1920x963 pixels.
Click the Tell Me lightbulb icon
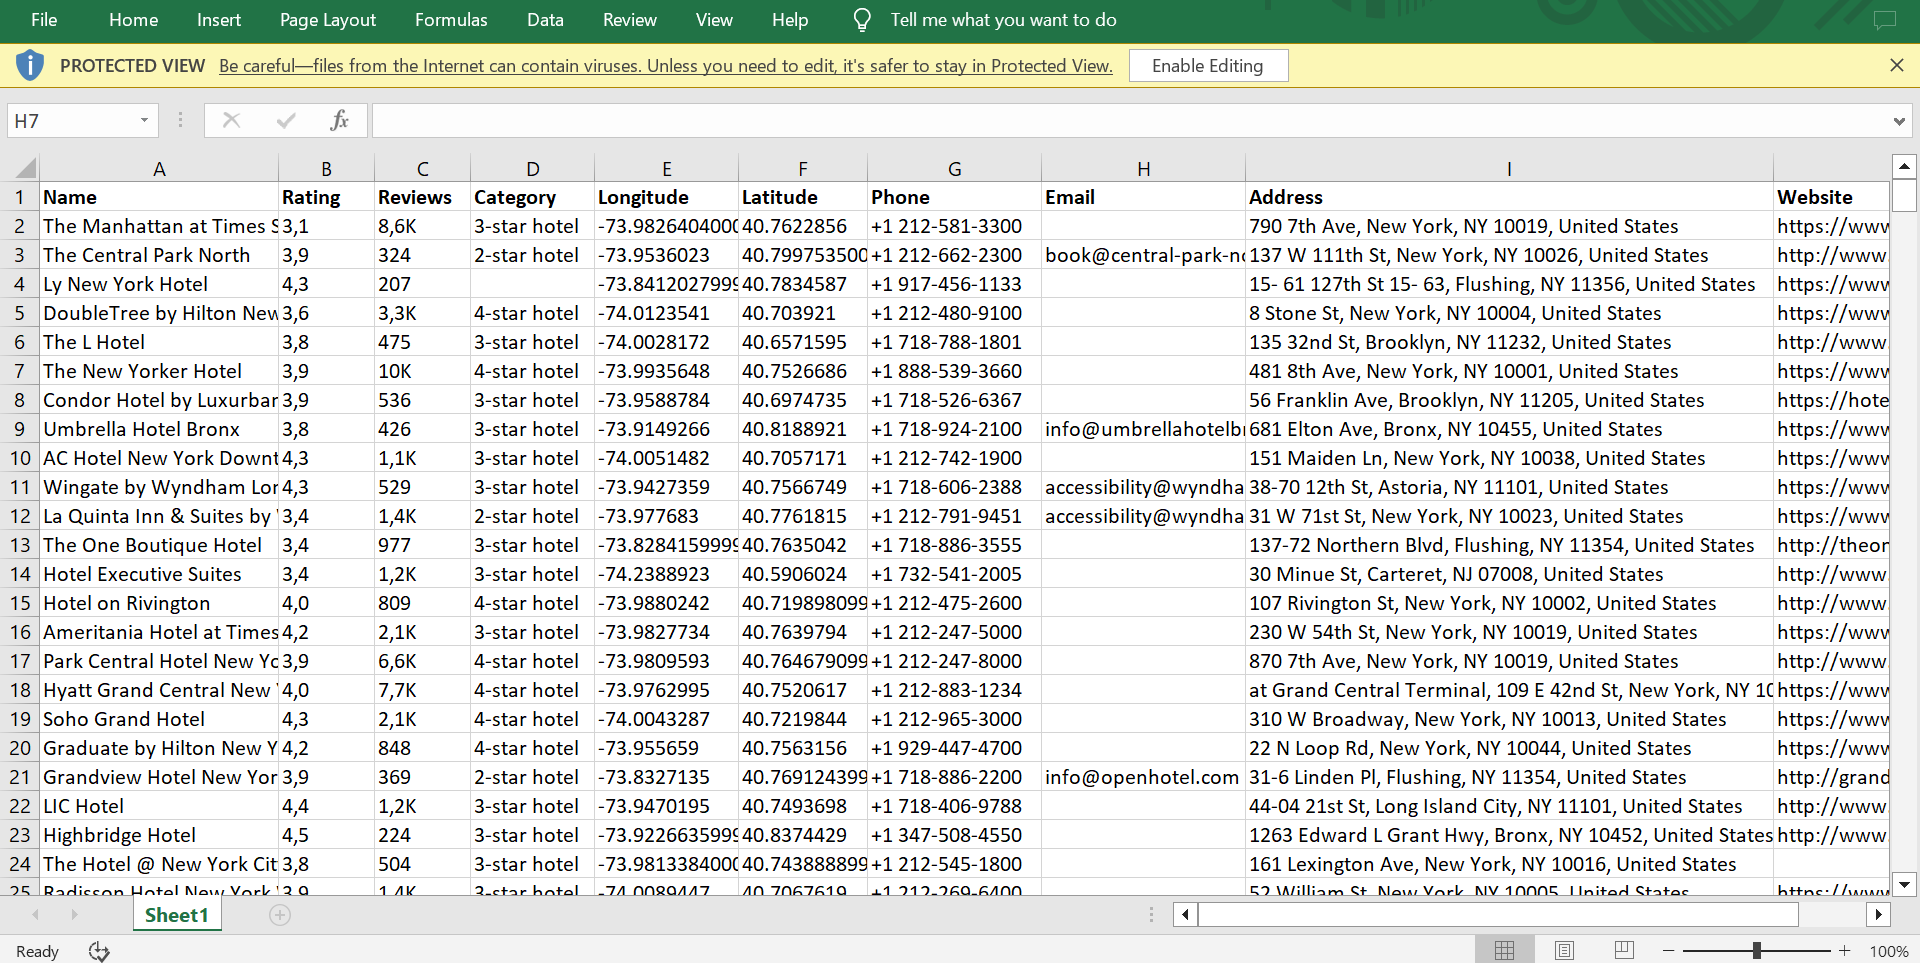coord(862,20)
